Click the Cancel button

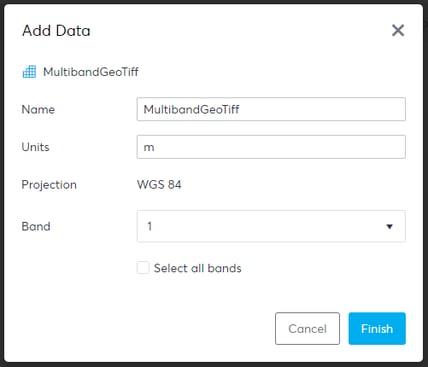click(307, 329)
